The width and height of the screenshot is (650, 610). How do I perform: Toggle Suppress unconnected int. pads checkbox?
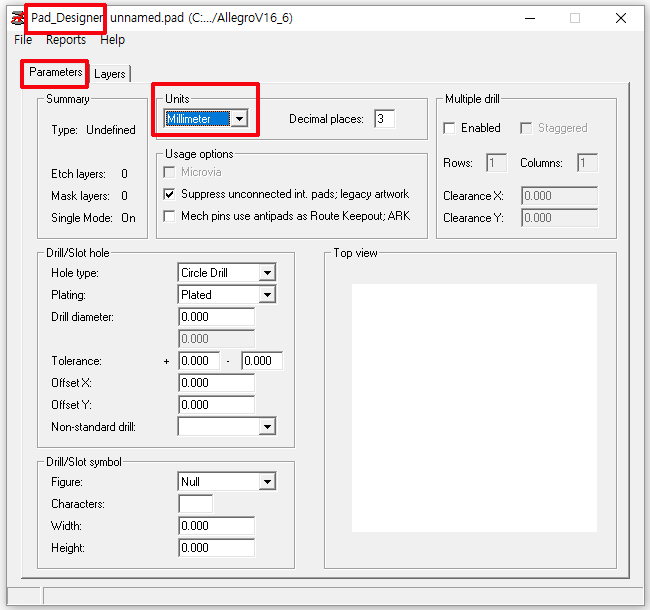(169, 194)
